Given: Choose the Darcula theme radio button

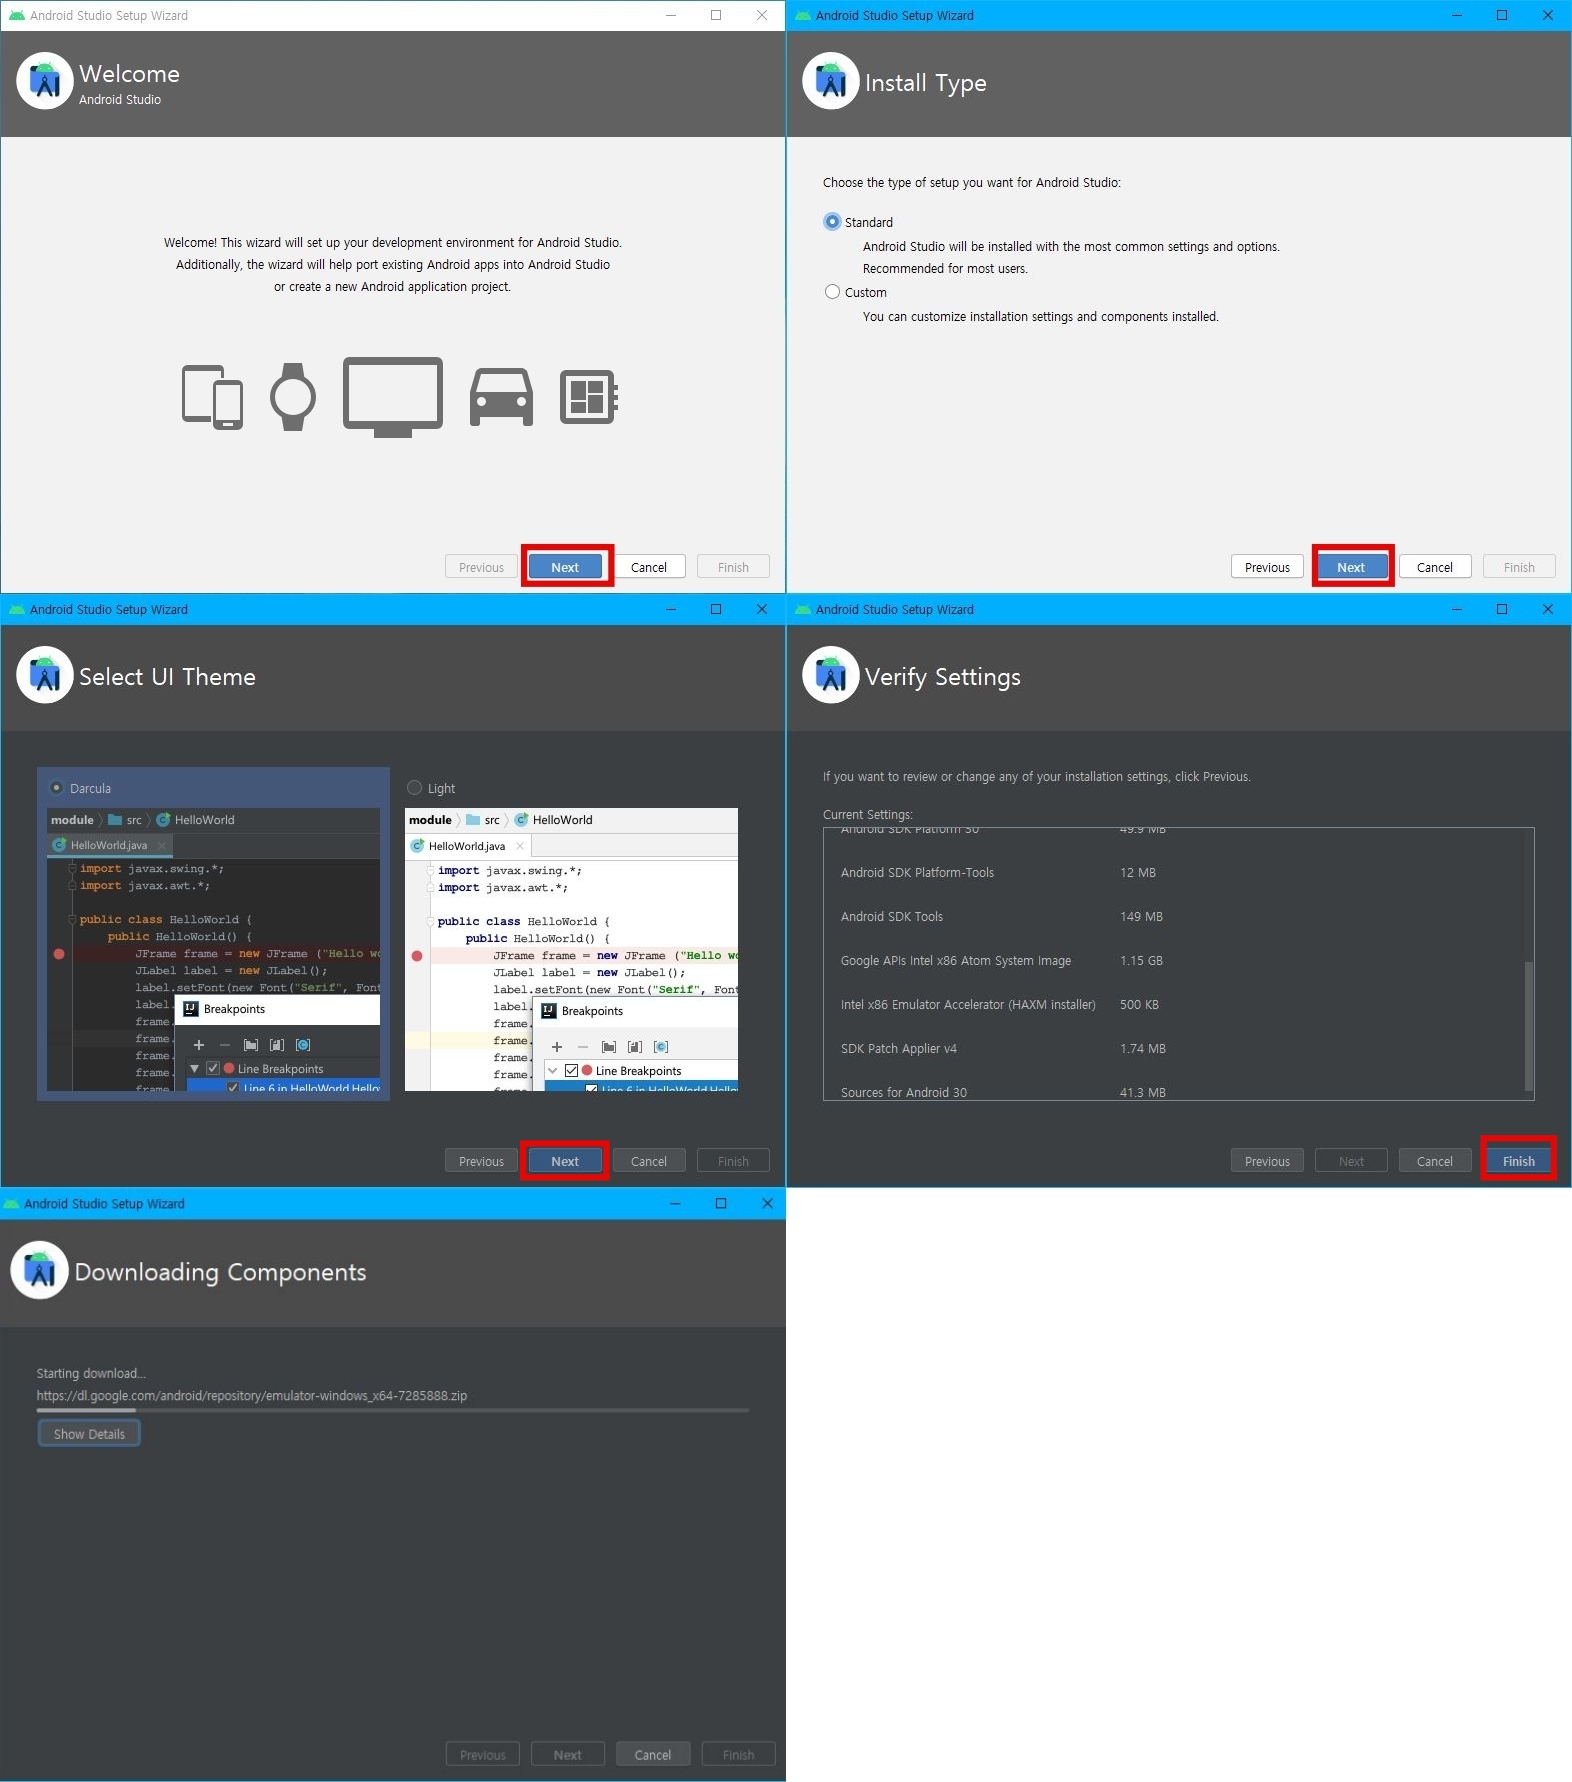Looking at the screenshot, I should 57,788.
